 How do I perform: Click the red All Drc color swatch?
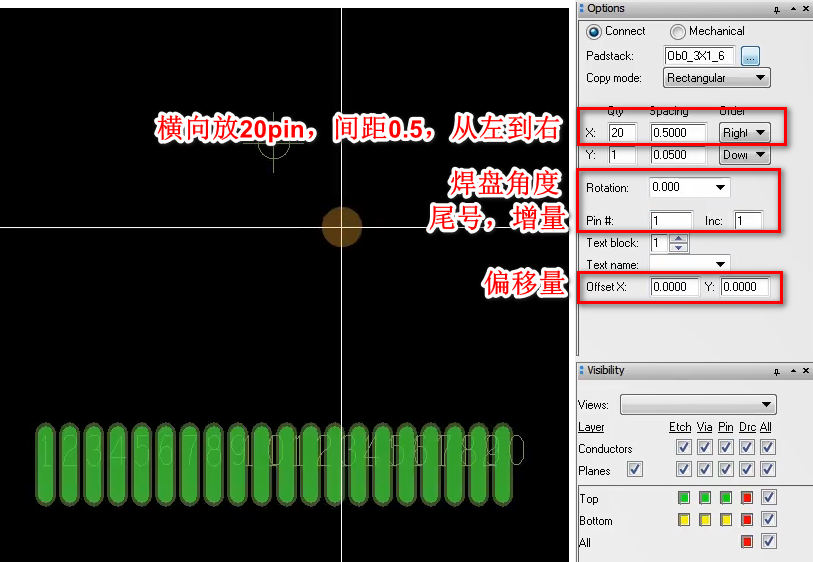[x=747, y=542]
